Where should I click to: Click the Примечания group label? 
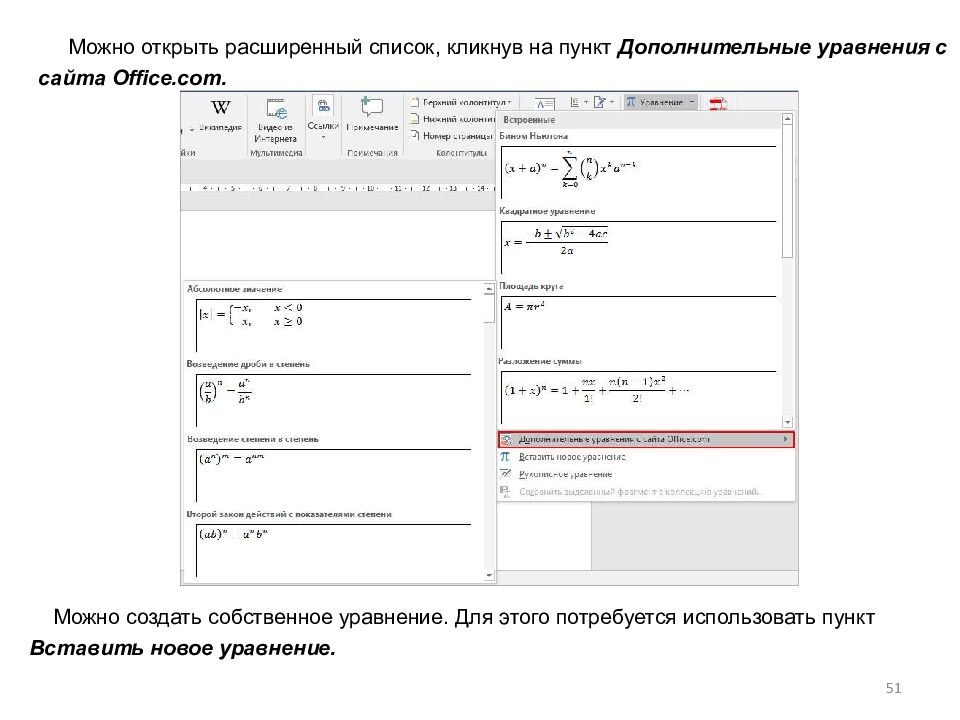(x=372, y=152)
